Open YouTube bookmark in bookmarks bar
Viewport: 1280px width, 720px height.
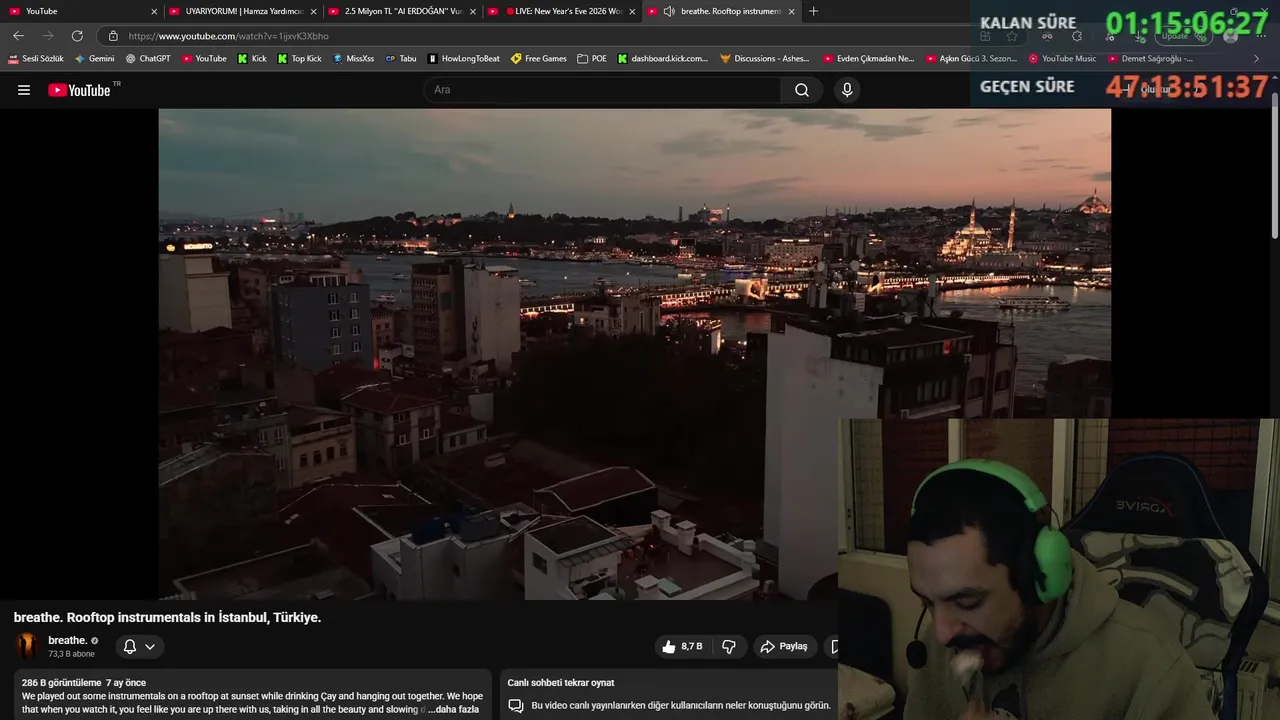click(204, 59)
